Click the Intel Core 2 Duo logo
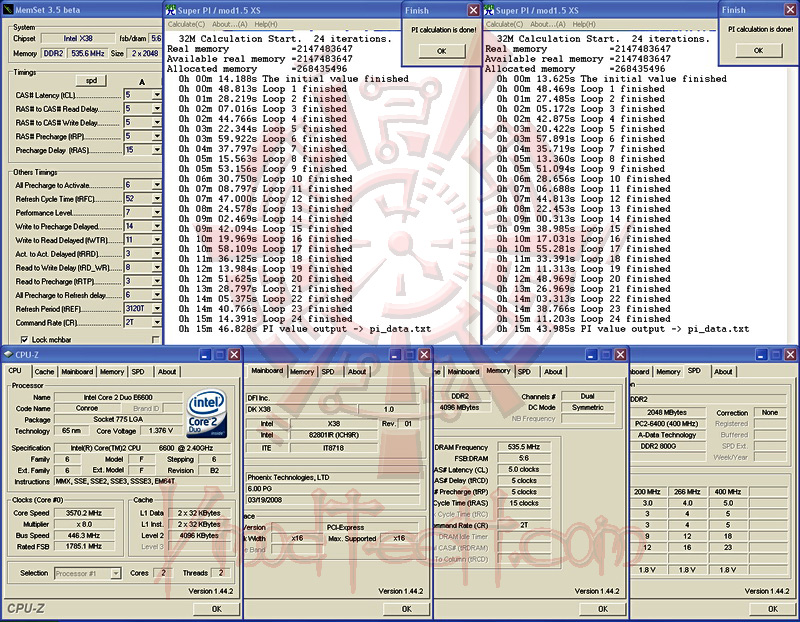This screenshot has height=622, width=800. coord(207,414)
